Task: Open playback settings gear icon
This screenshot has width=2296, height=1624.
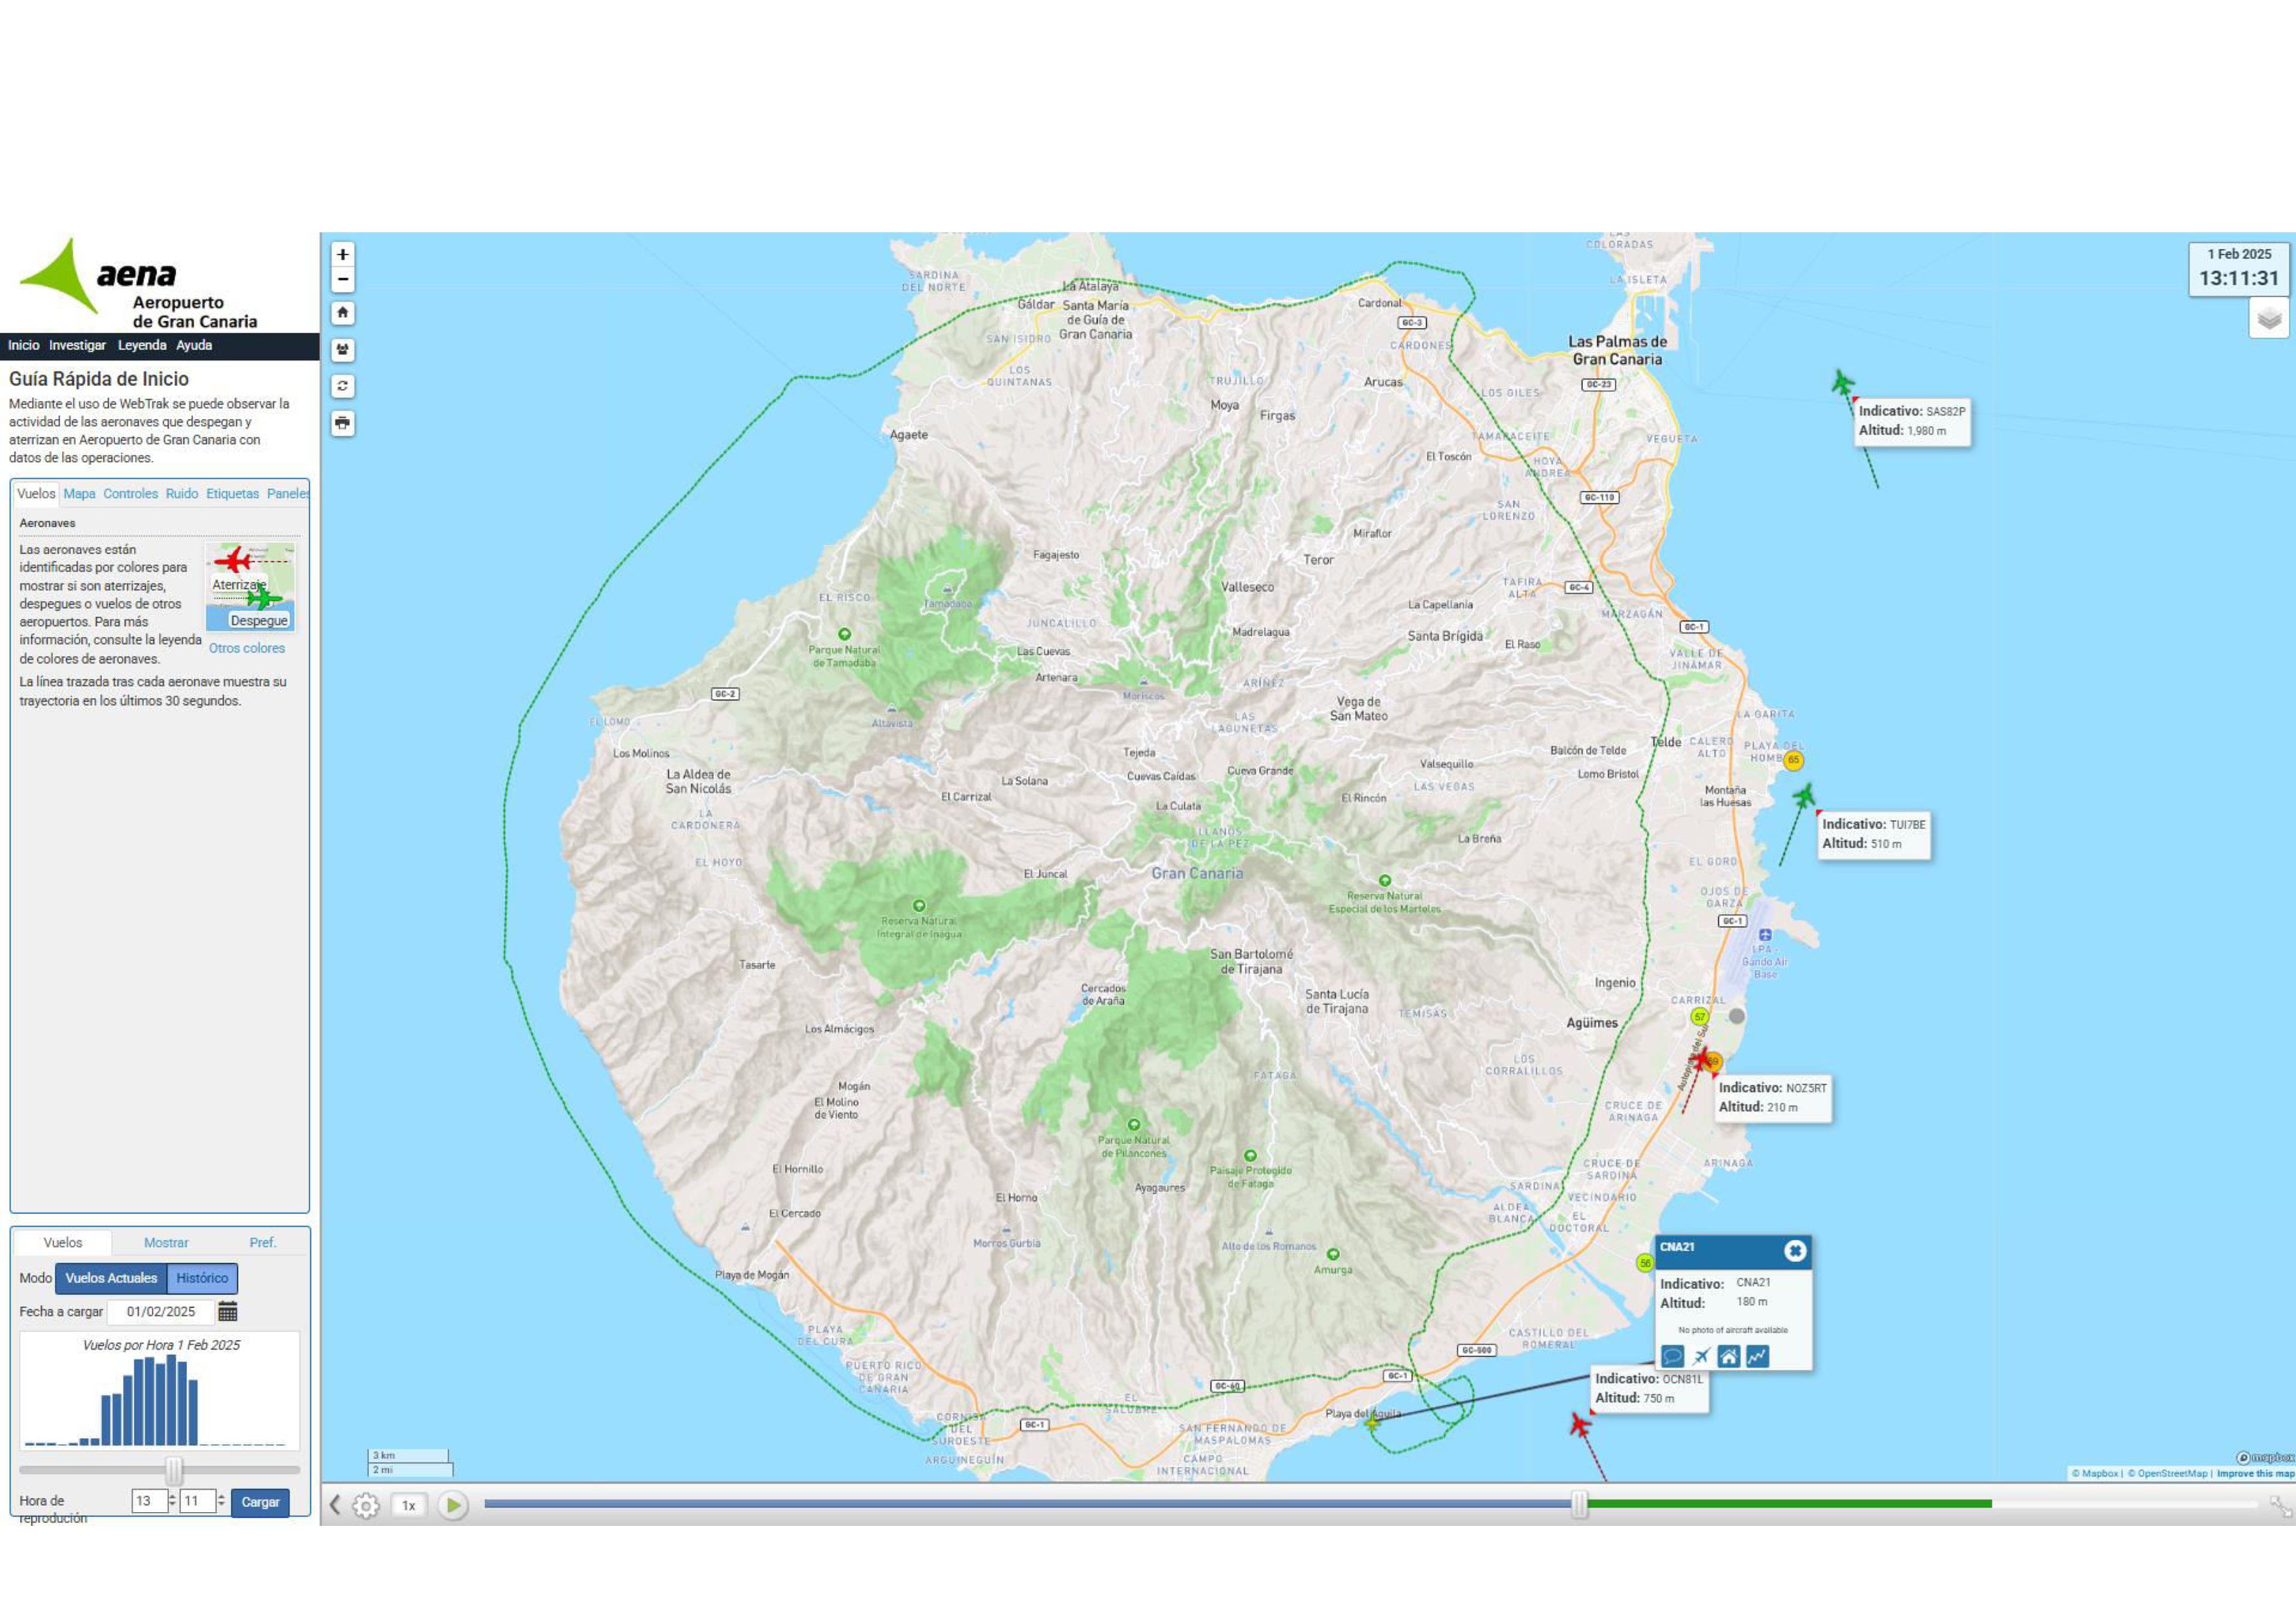Action: pyautogui.click(x=366, y=1505)
